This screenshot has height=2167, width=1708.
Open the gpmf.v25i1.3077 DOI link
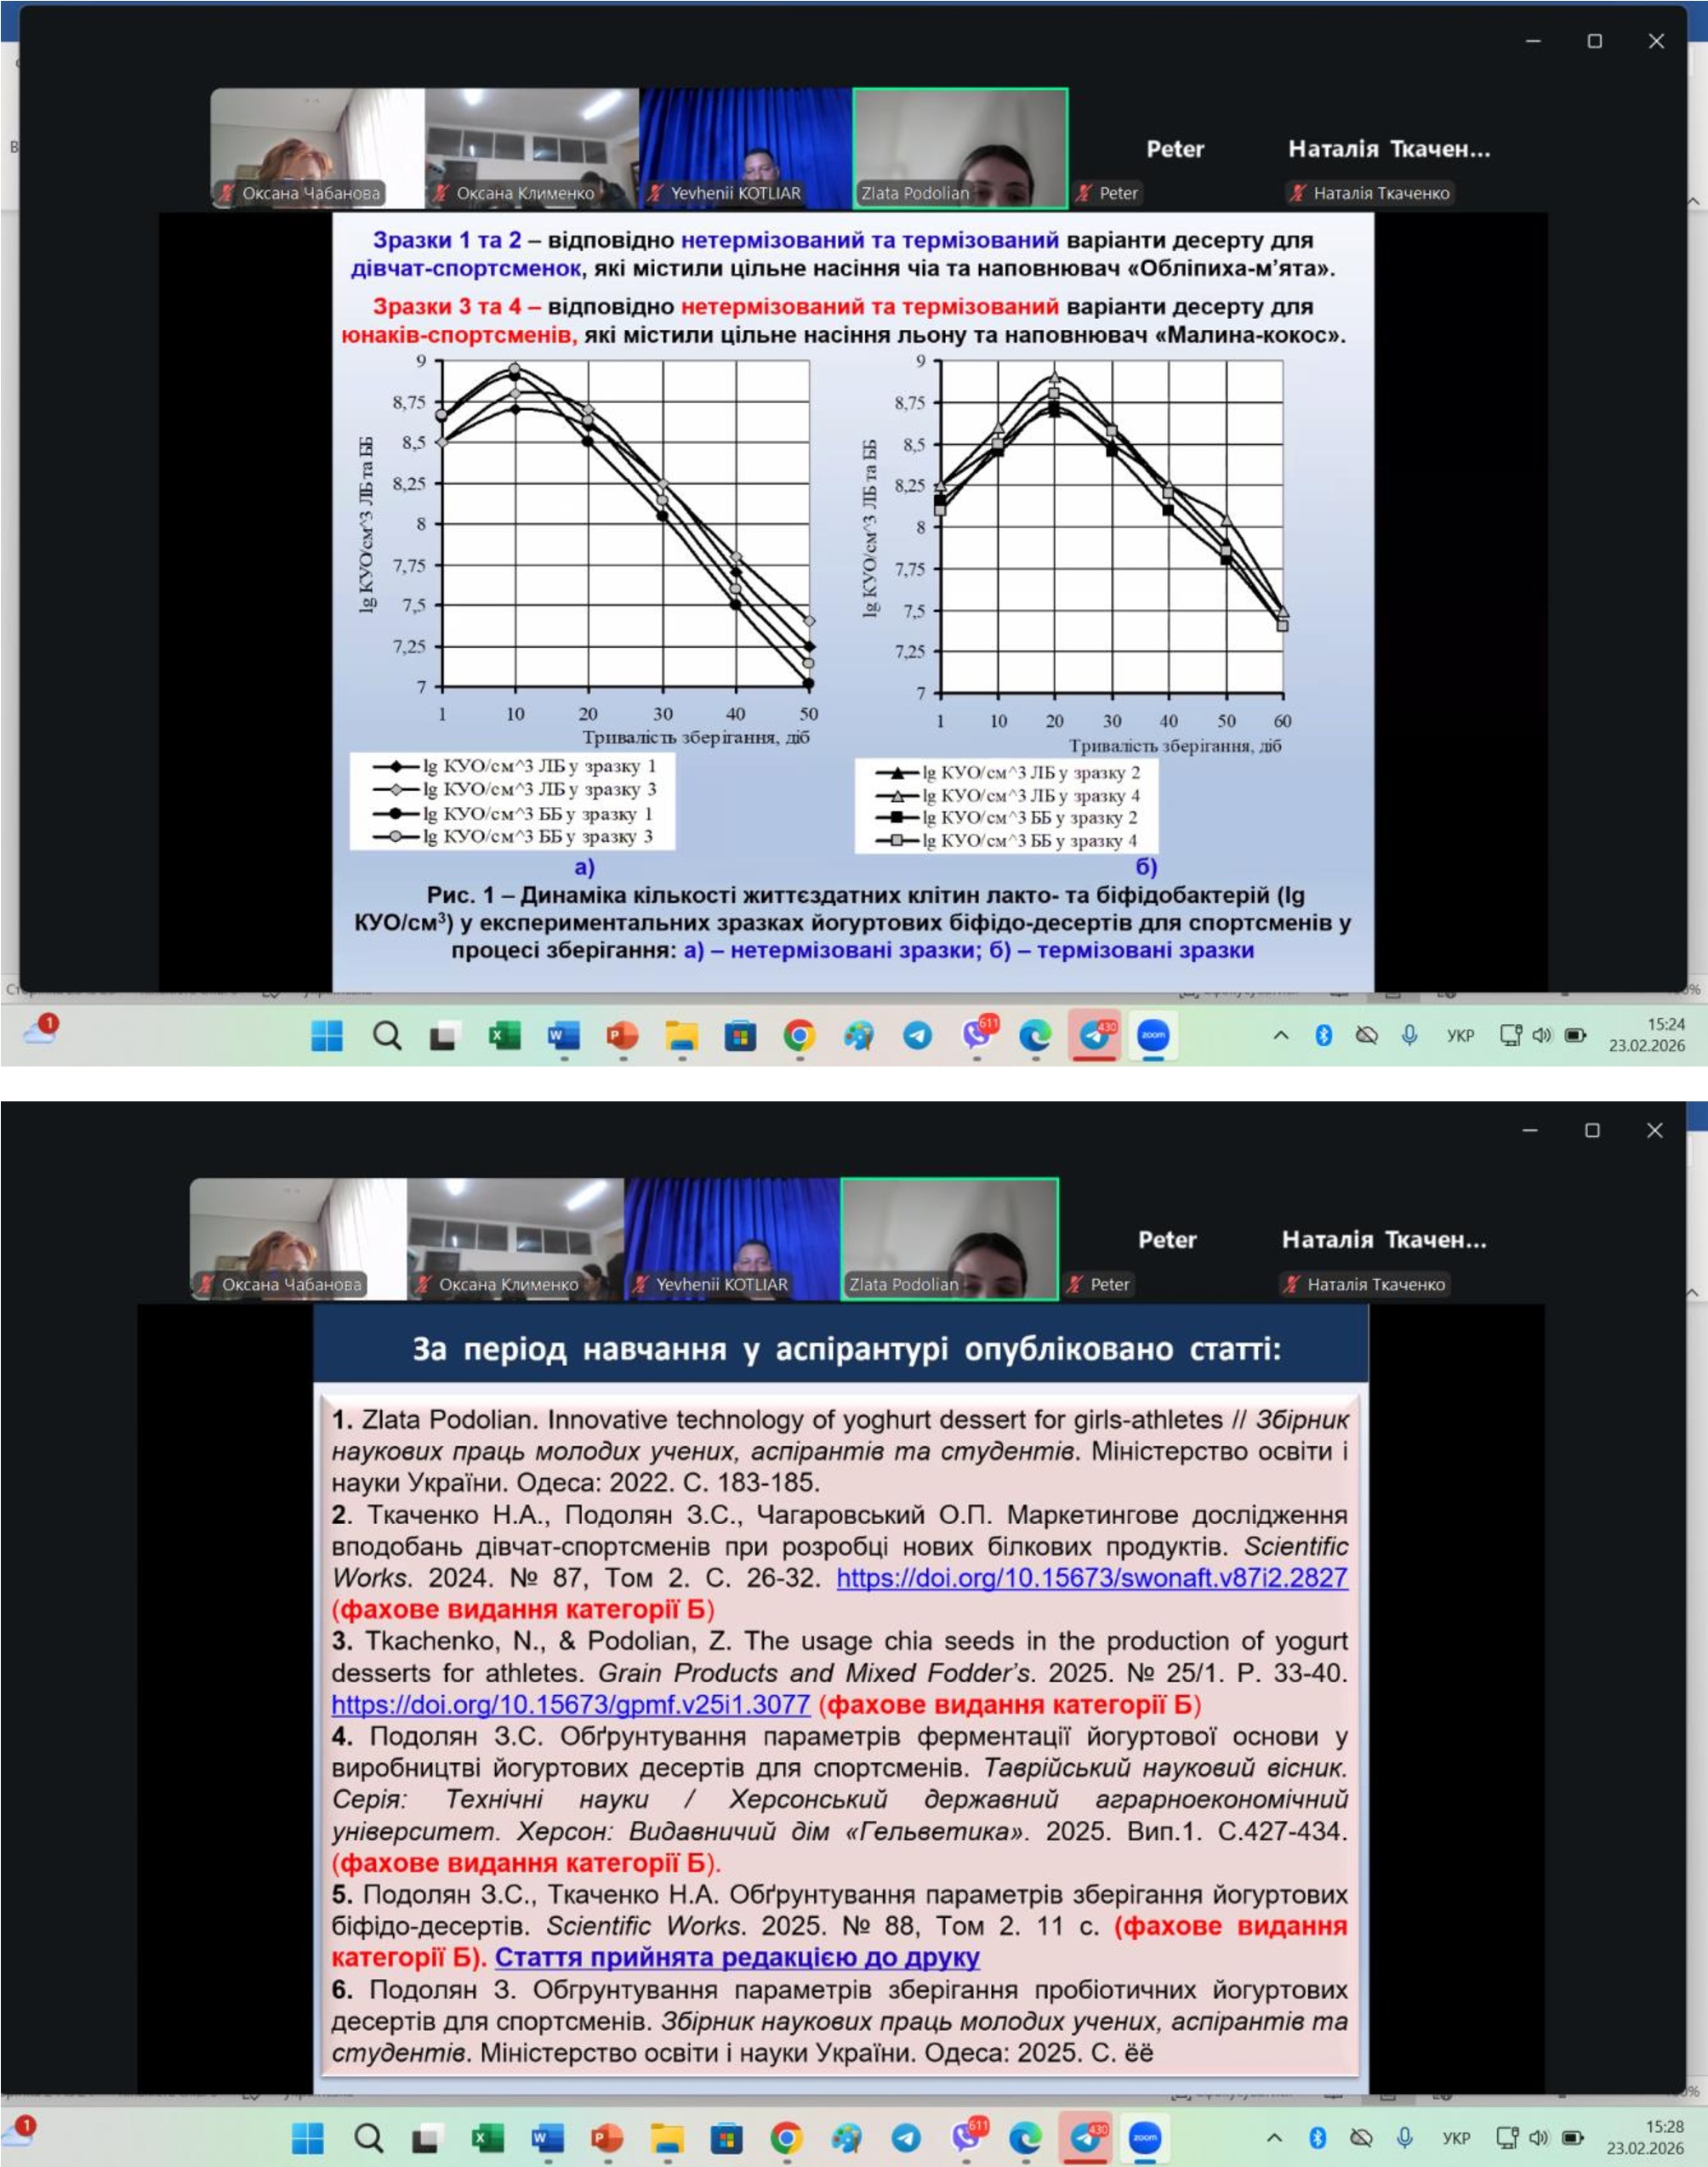pos(570,1705)
